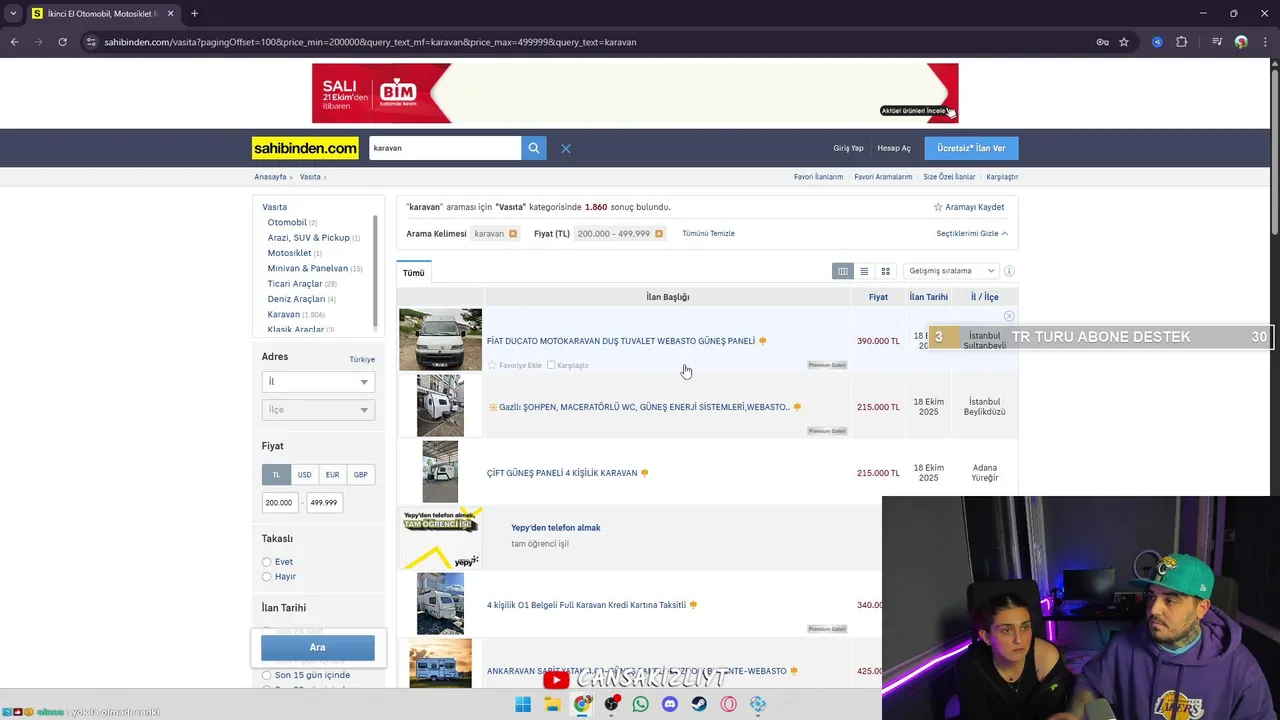Select the Tümü tab
The image size is (1280, 720).
click(414, 273)
